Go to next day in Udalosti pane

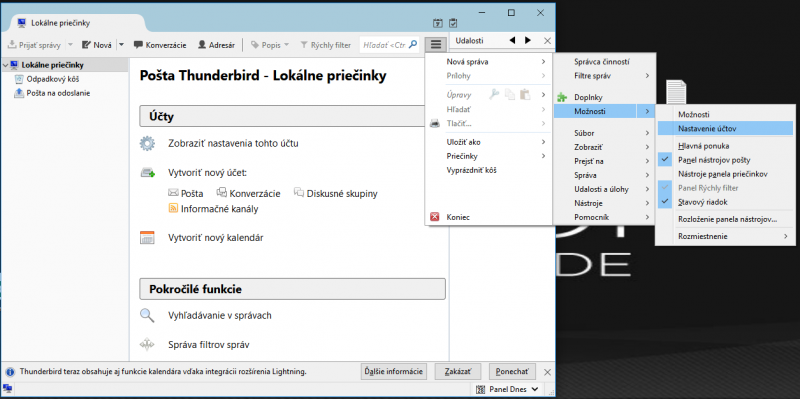528,40
